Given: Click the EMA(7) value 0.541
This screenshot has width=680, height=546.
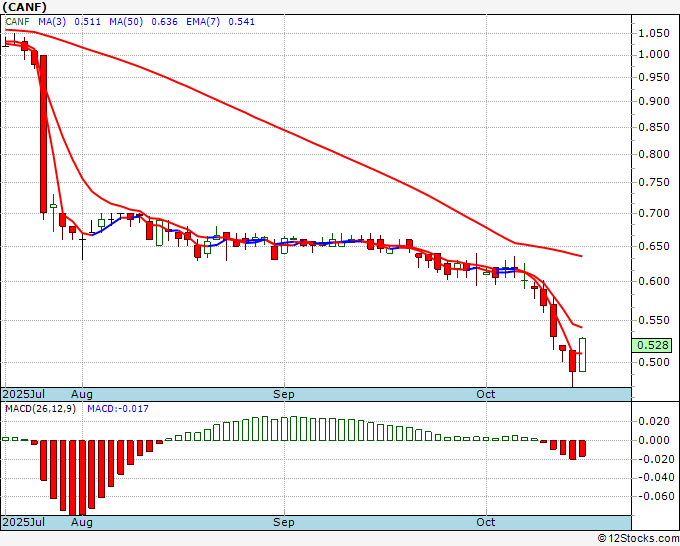Looking at the screenshot, I should click(242, 22).
